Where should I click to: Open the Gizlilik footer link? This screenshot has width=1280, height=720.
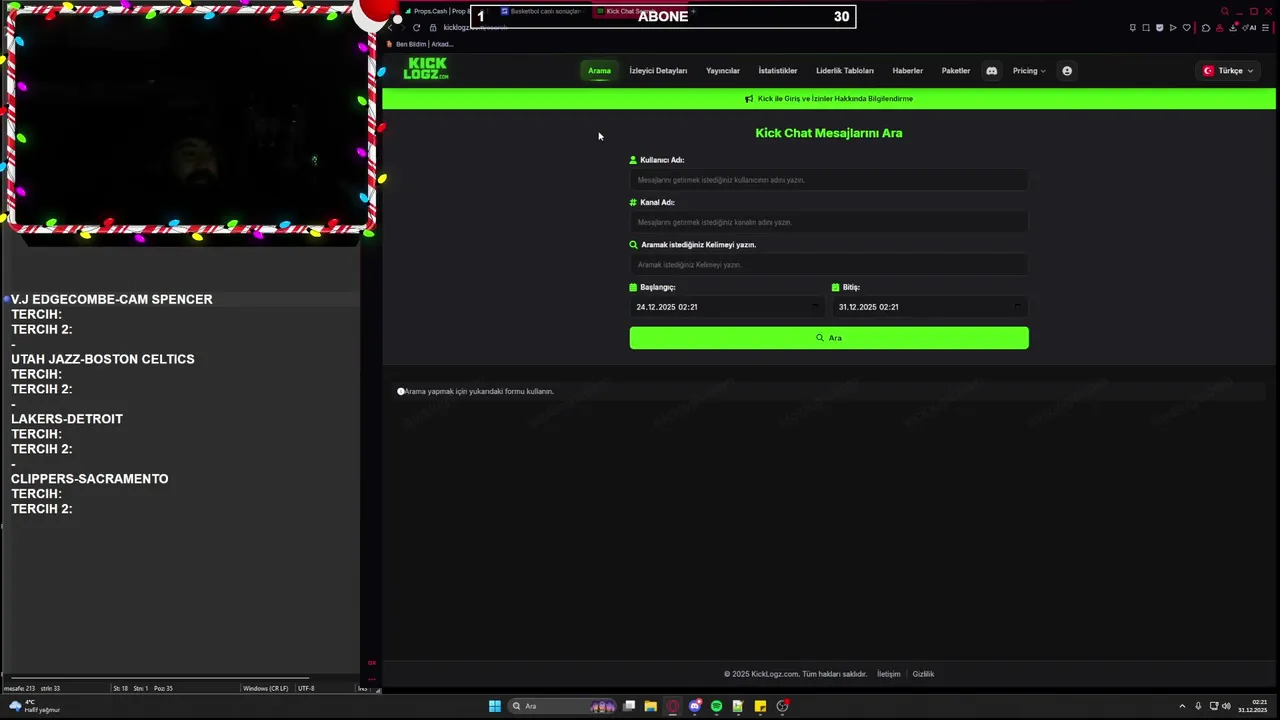(x=923, y=674)
